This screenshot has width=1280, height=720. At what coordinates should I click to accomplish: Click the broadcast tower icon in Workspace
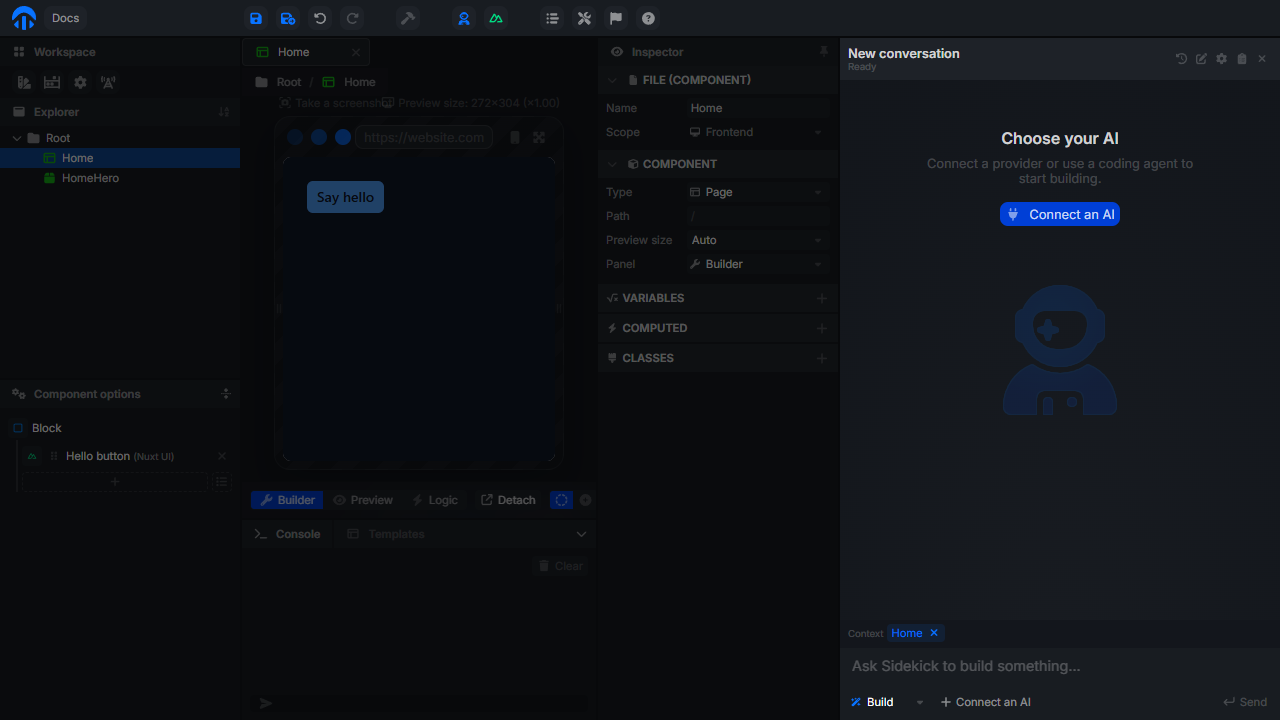(x=108, y=83)
